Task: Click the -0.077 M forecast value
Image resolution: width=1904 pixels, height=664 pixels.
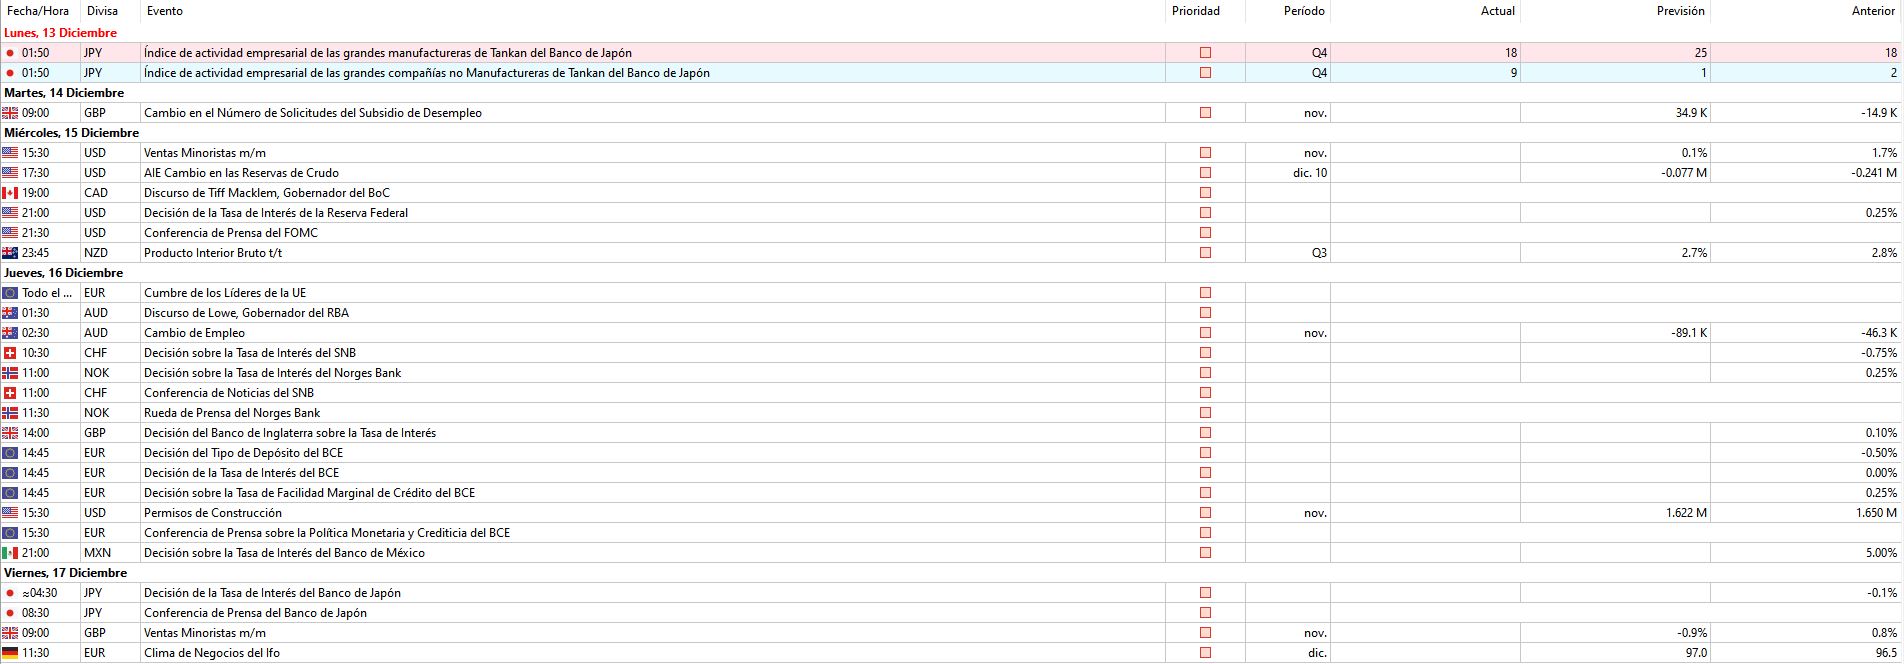Action: (1684, 173)
